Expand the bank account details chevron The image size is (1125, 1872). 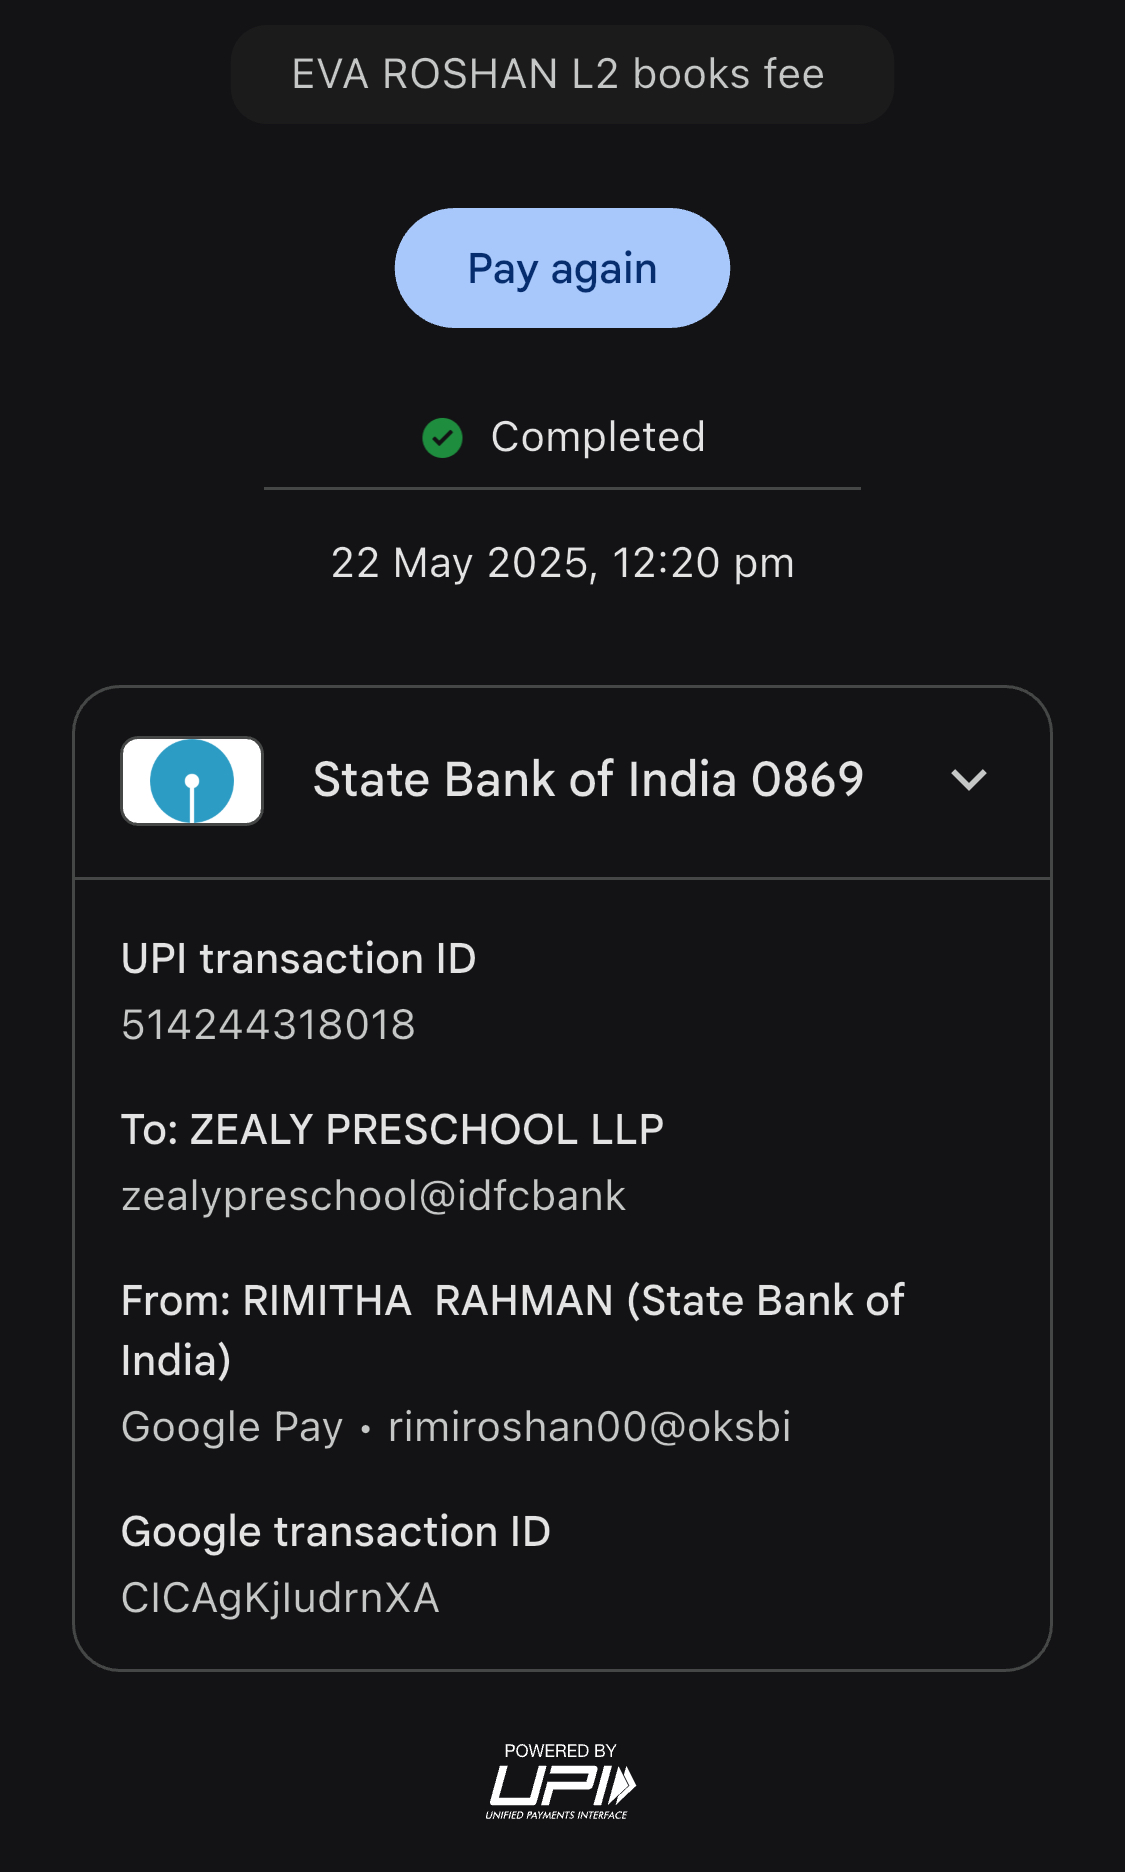968,780
